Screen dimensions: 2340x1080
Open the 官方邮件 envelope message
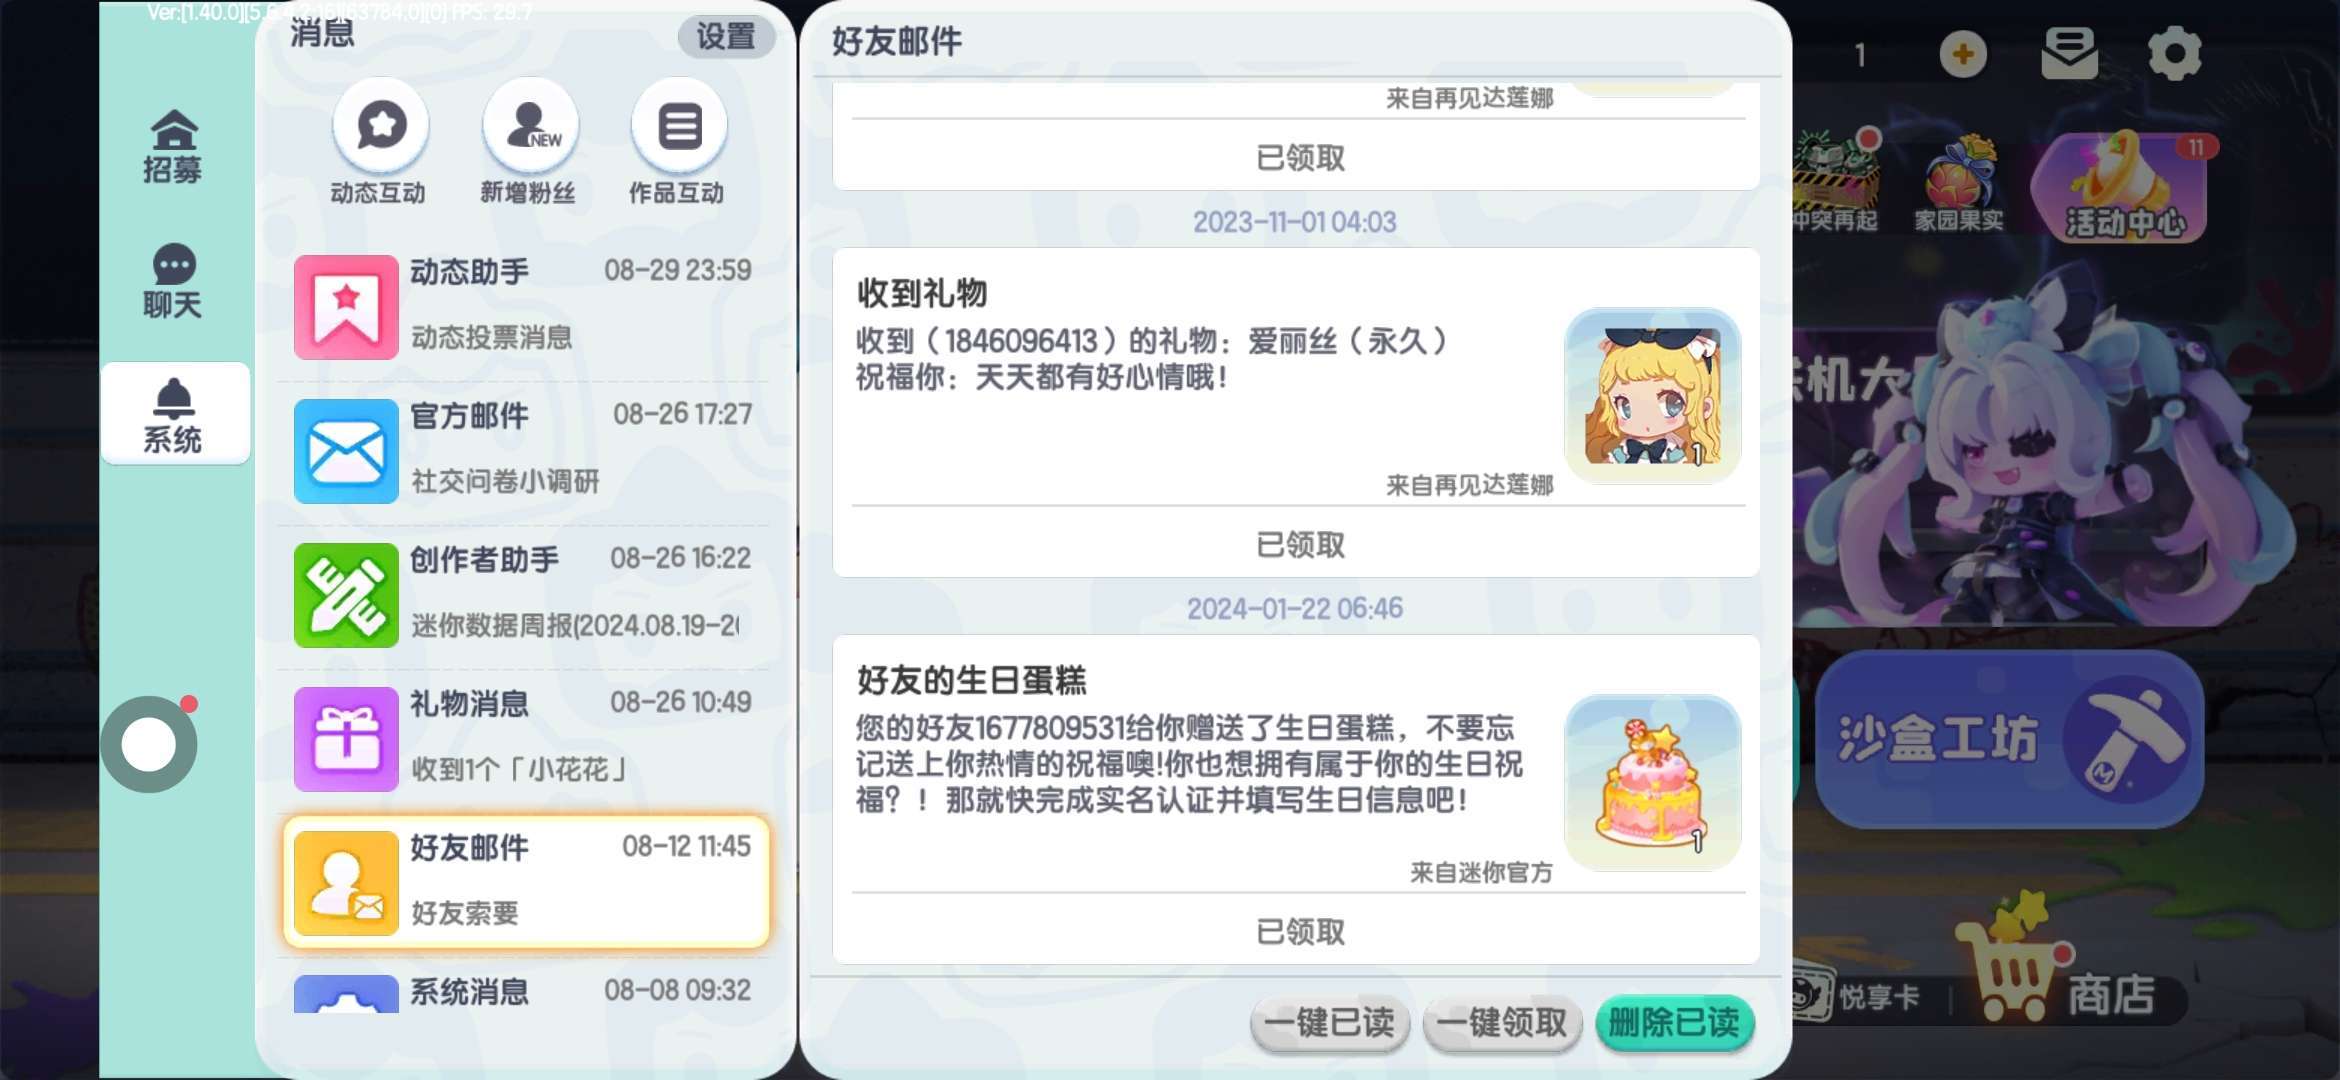526,450
